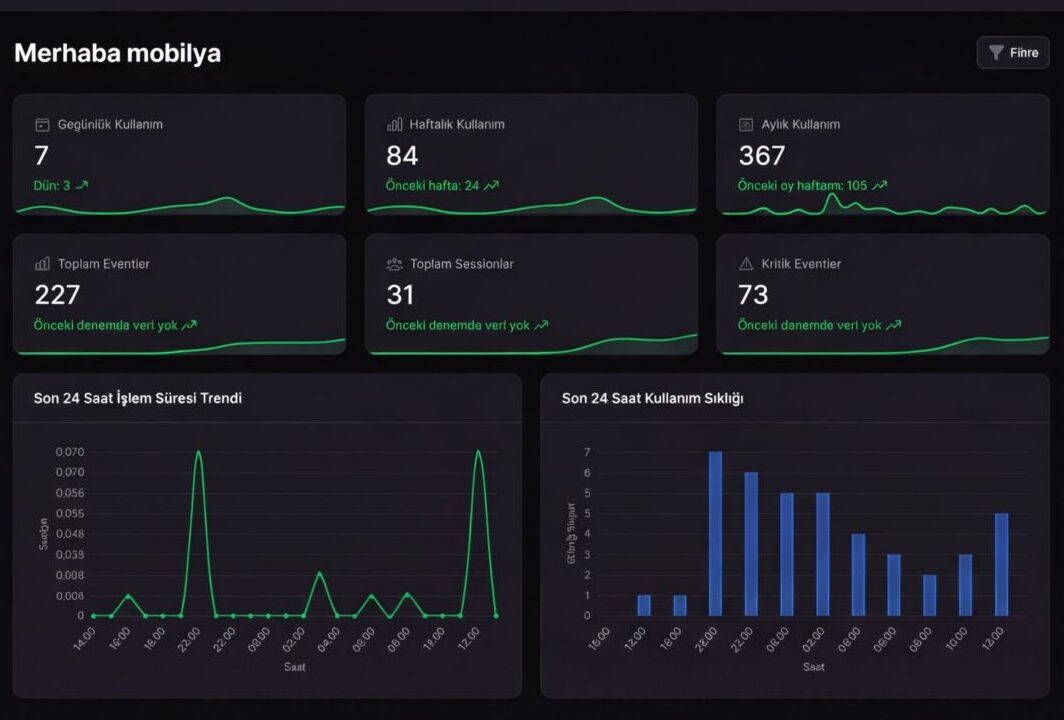Image resolution: width=1064 pixels, height=720 pixels.
Task: Click the bar chart icon beside Haftalık Kullanım
Action: (x=394, y=125)
